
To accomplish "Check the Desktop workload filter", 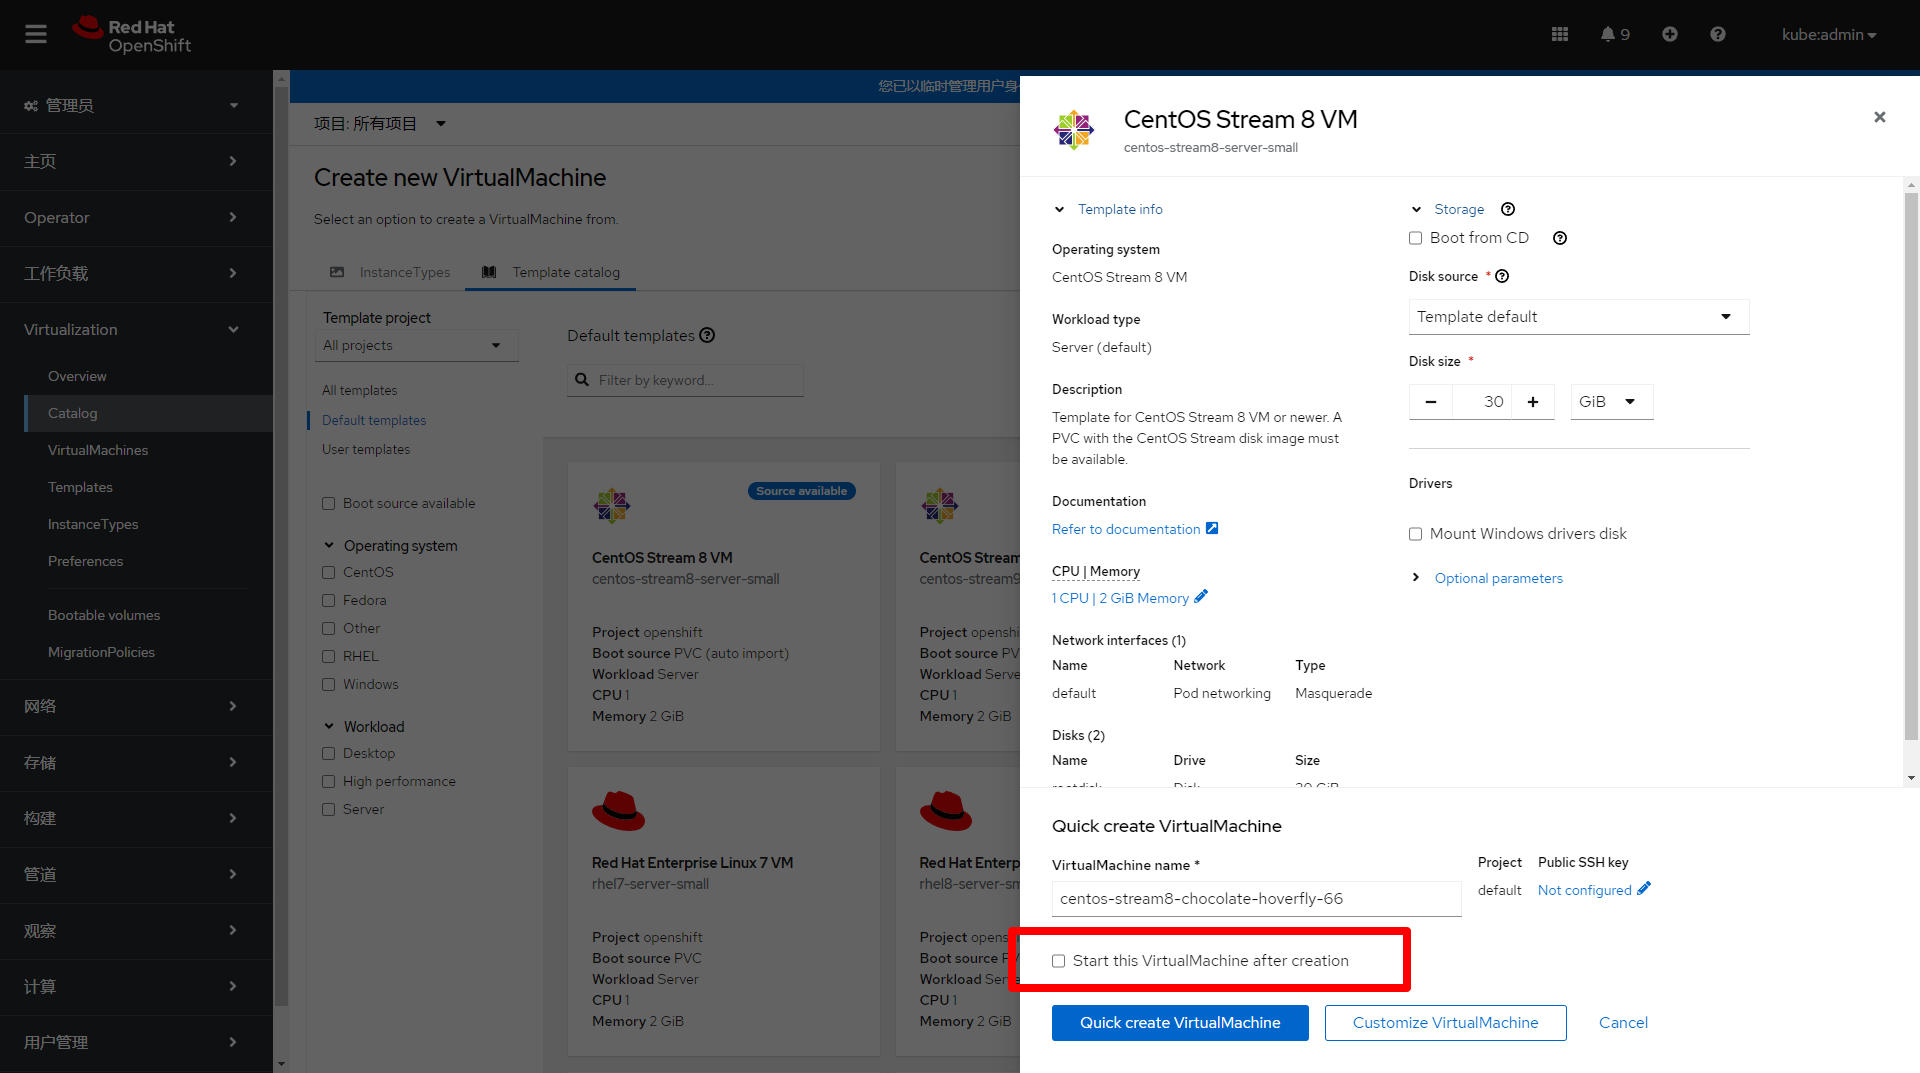I will tap(328, 753).
